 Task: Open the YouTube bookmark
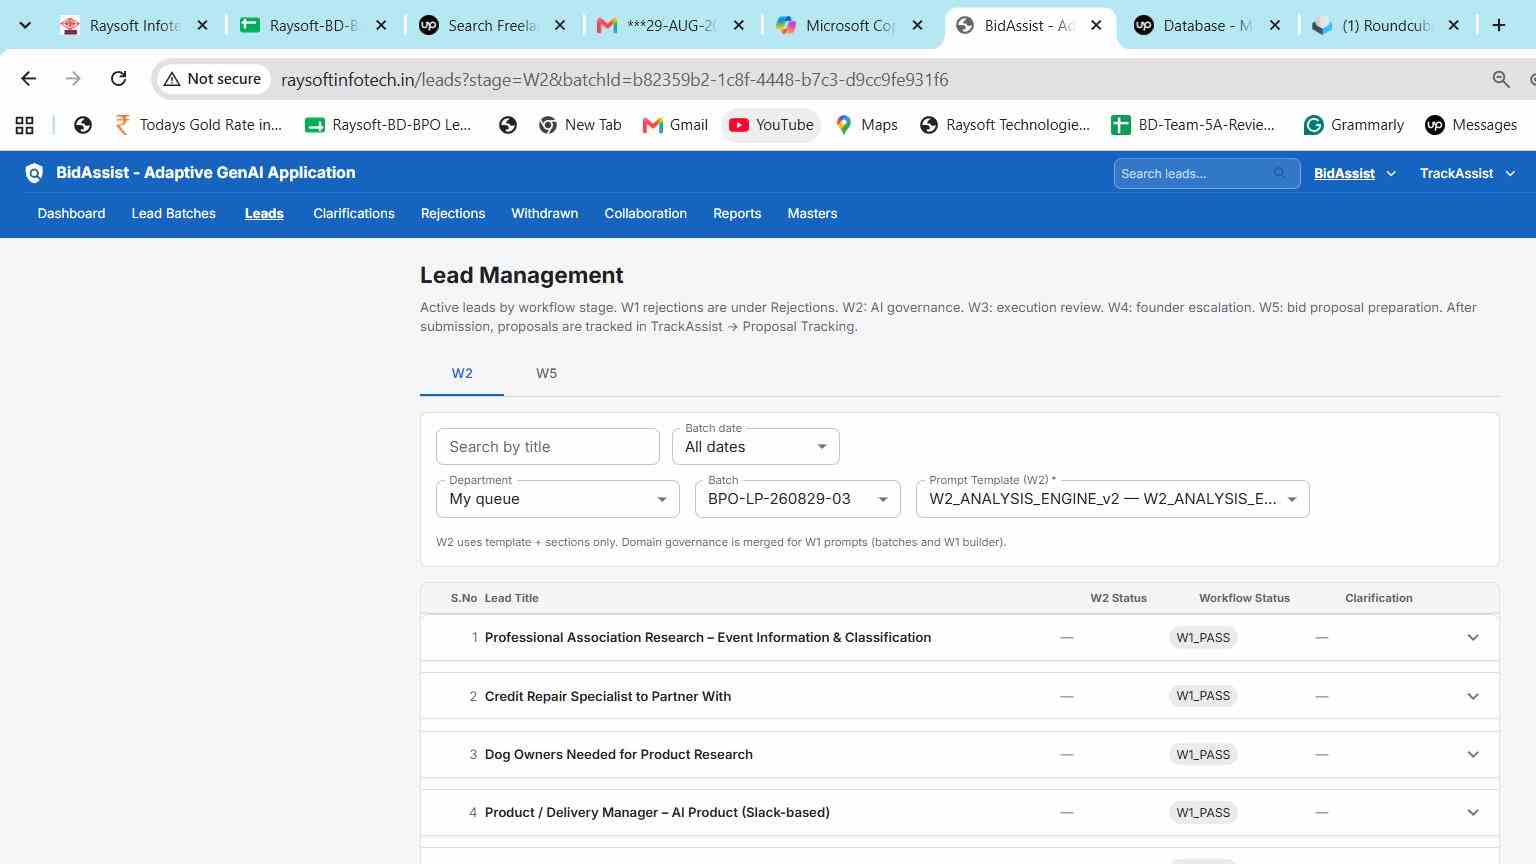[x=771, y=125]
